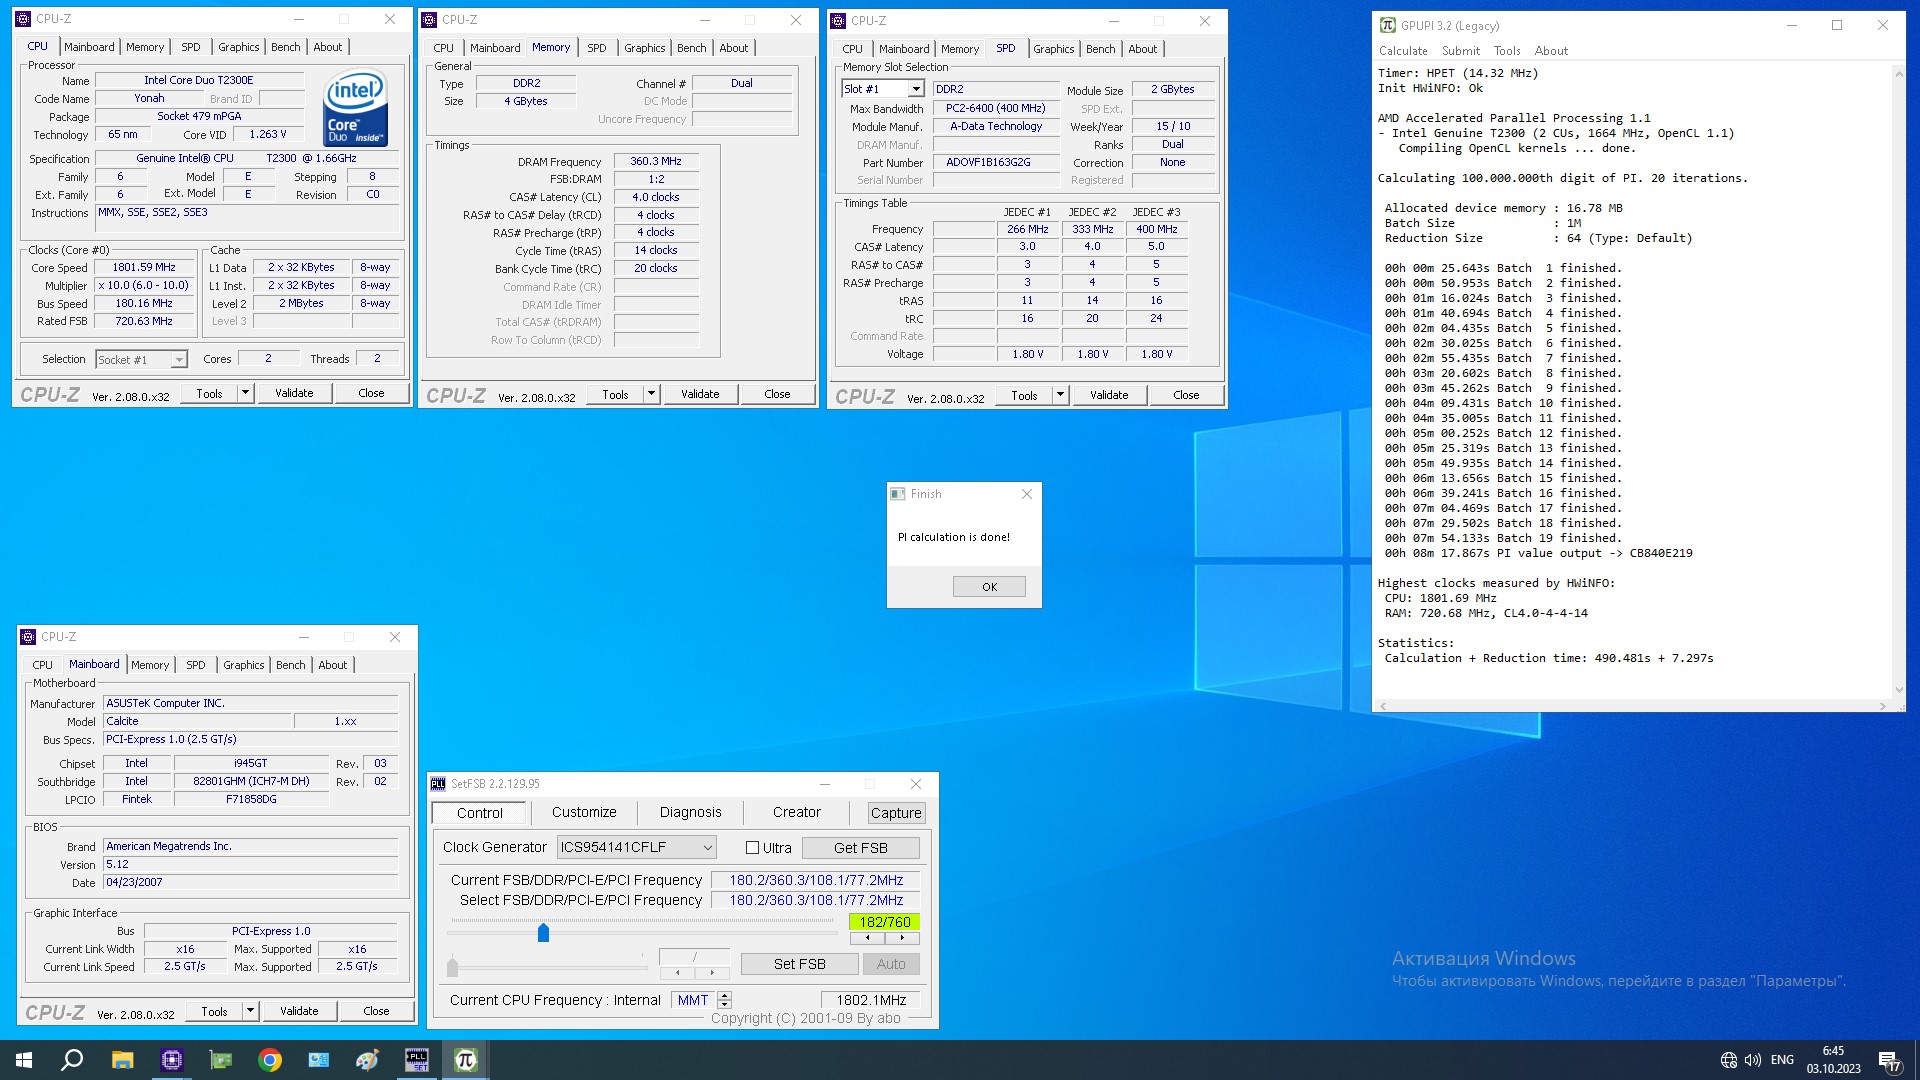This screenshot has height=1080, width=1920.
Task: Open taskbar search magnifier
Action: pos(72,1060)
